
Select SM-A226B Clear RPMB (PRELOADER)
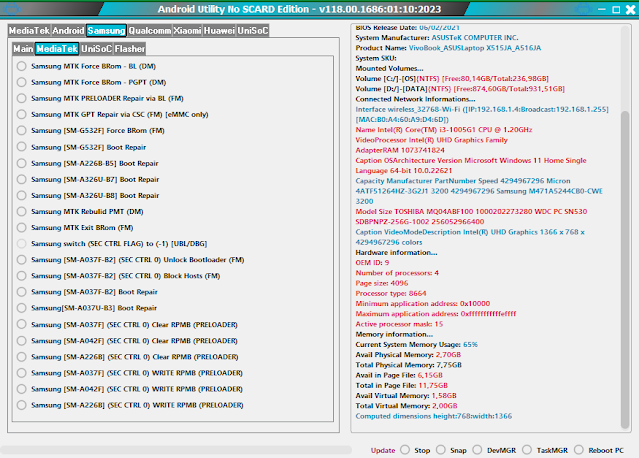pyautogui.click(x=22, y=357)
